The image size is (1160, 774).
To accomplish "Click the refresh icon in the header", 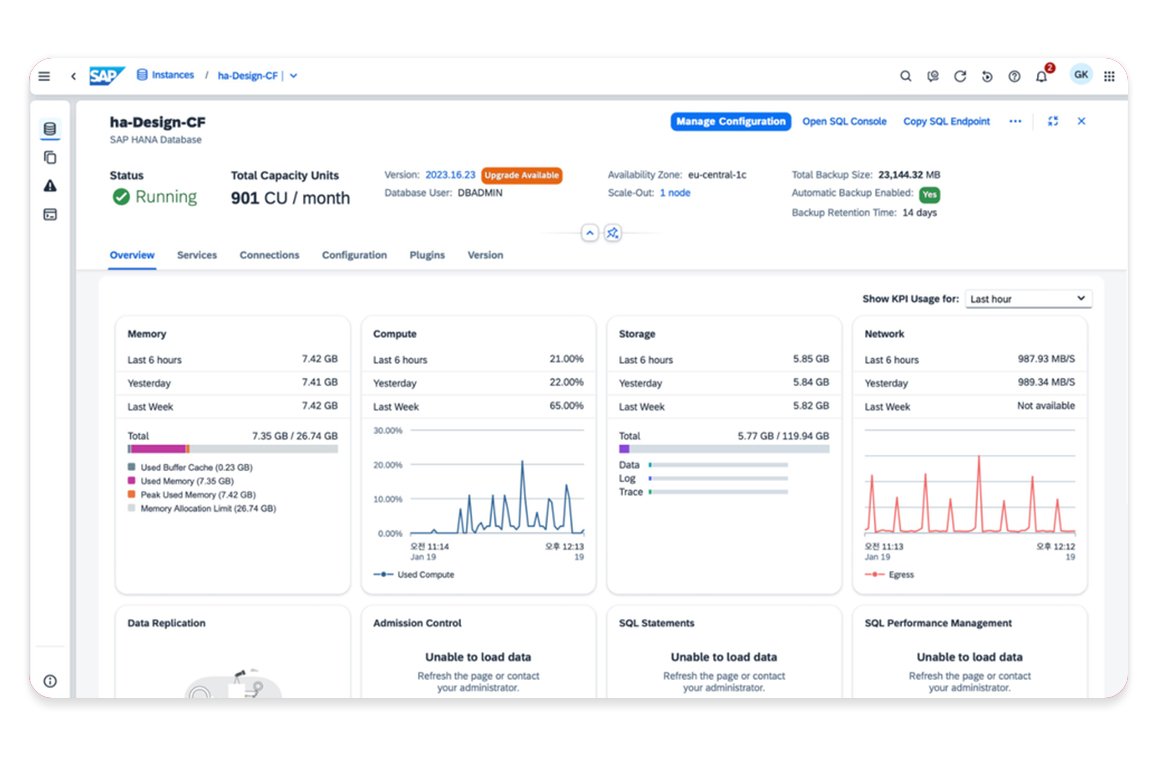I will point(960,76).
